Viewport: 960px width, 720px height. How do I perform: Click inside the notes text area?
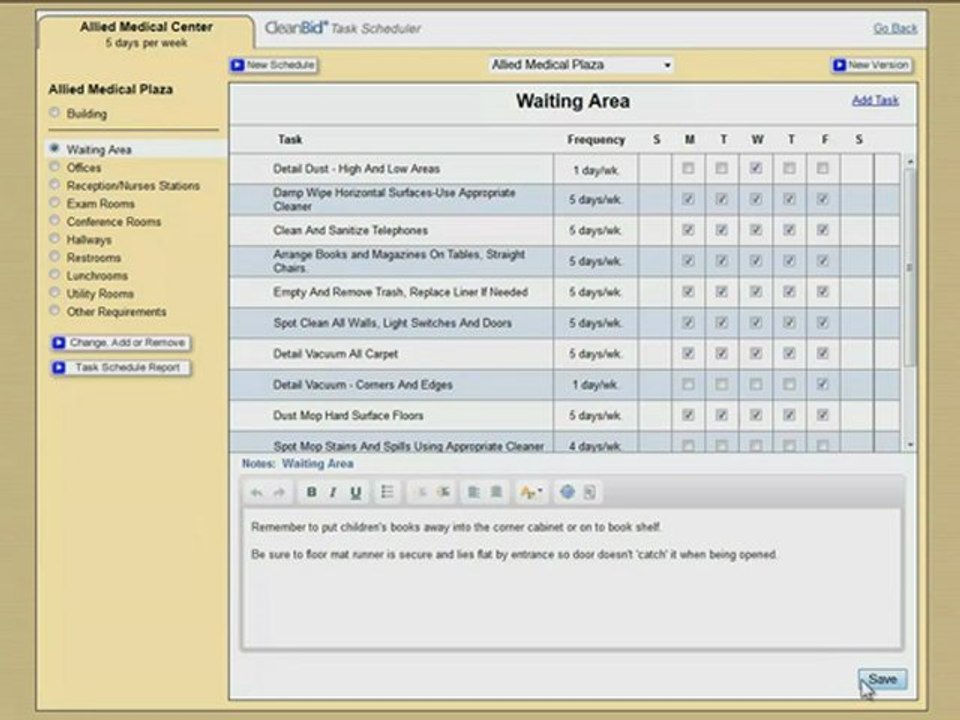point(572,577)
